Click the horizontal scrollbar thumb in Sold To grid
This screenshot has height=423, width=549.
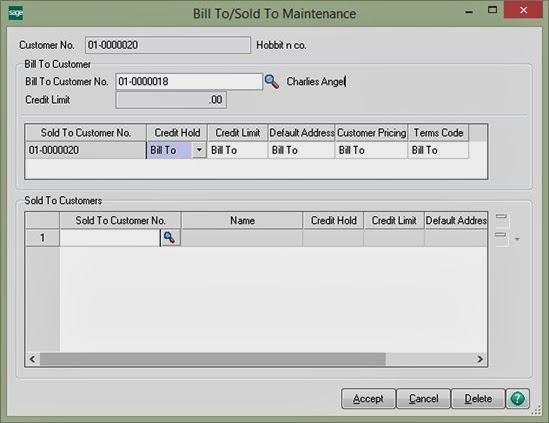tap(213, 359)
